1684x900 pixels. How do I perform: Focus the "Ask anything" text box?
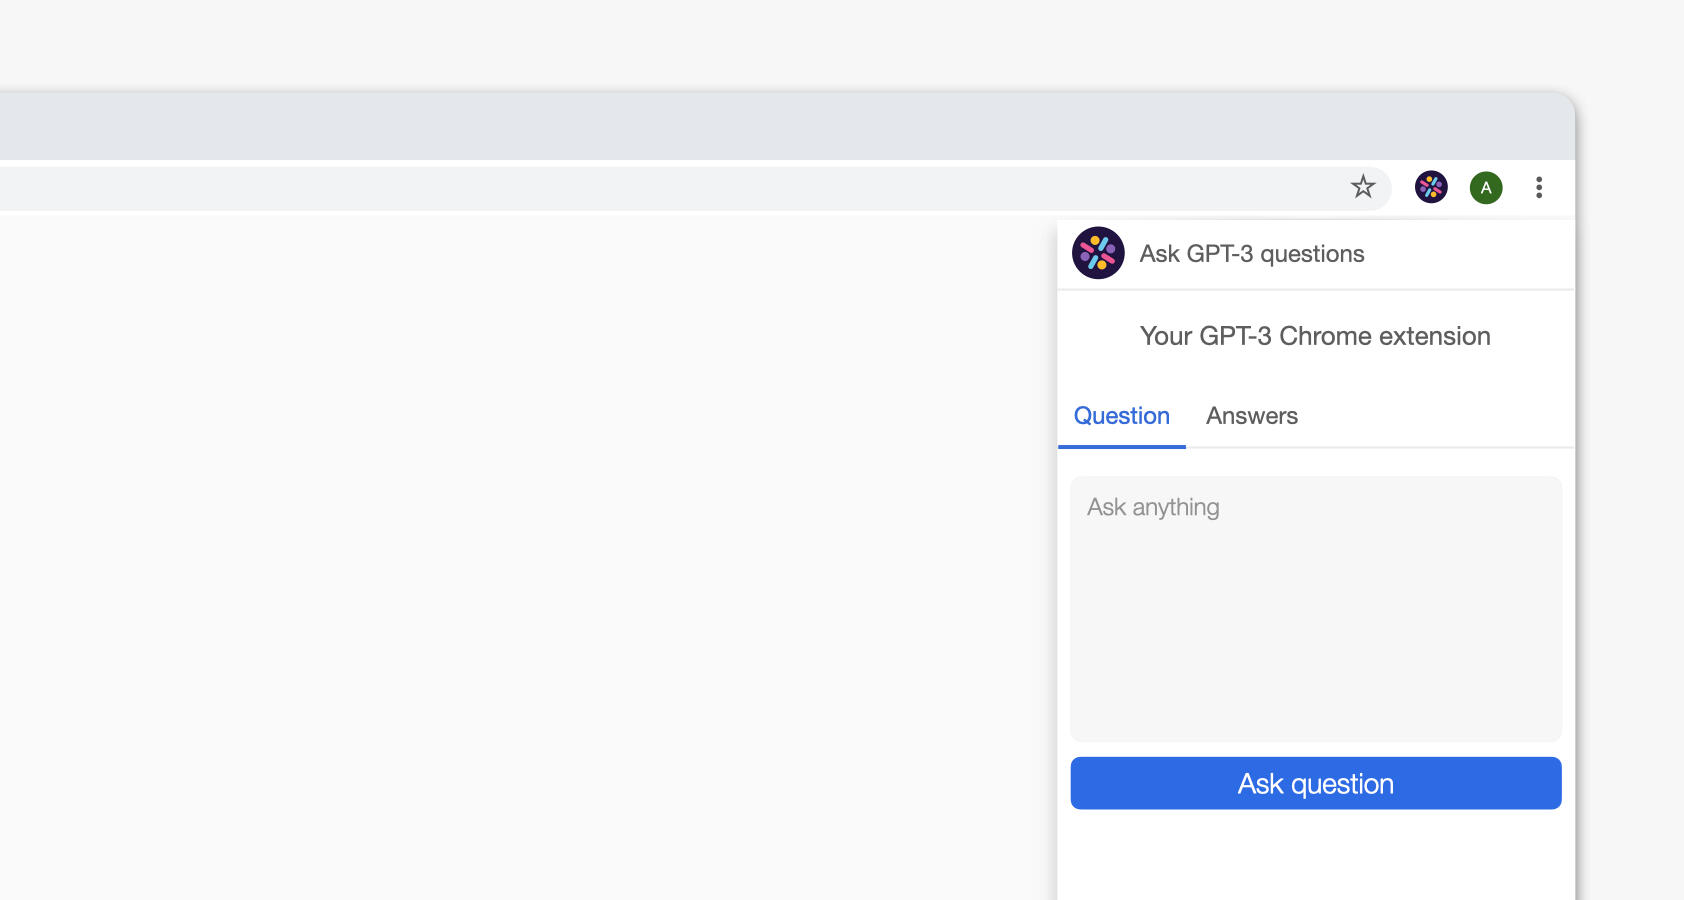[1315, 609]
